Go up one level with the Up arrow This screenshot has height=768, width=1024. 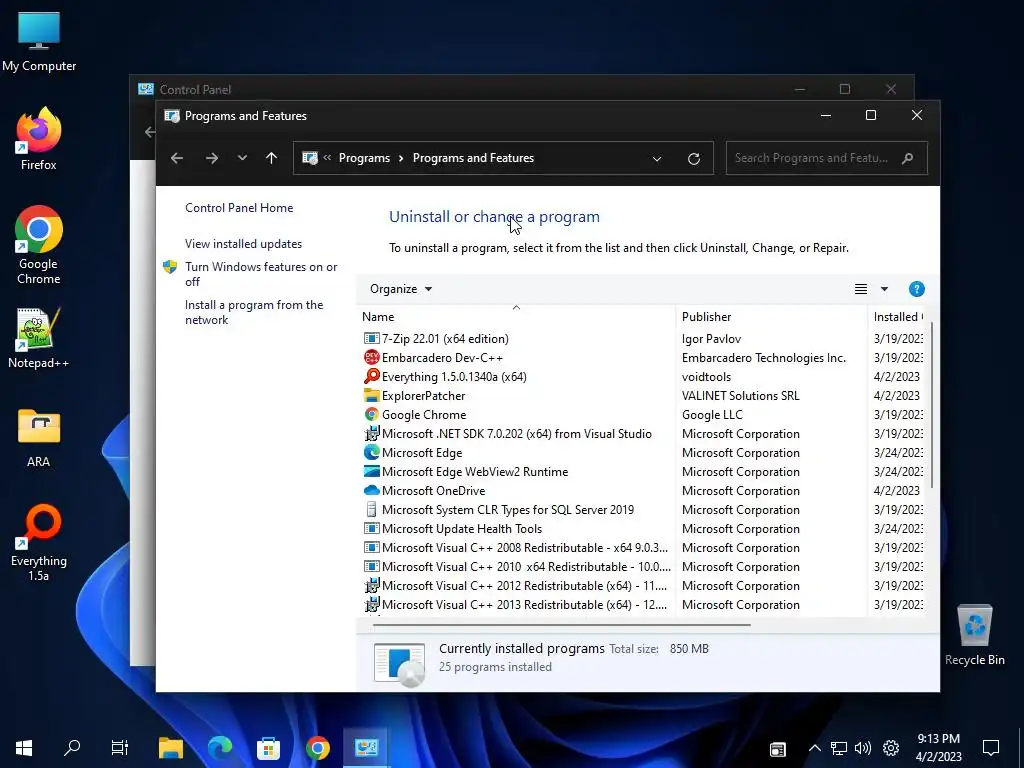[x=272, y=158]
